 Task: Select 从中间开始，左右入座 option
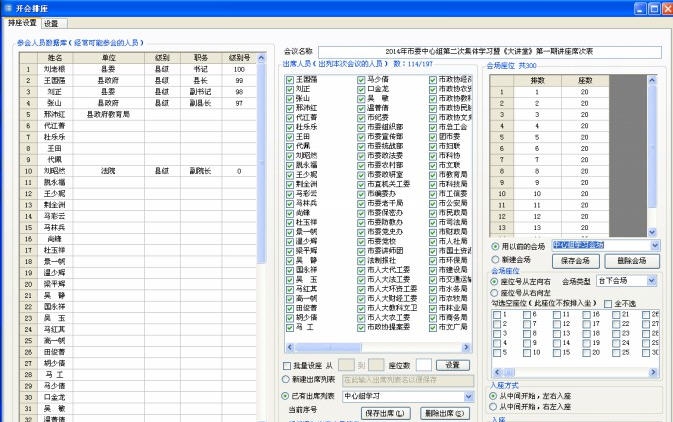[494, 396]
